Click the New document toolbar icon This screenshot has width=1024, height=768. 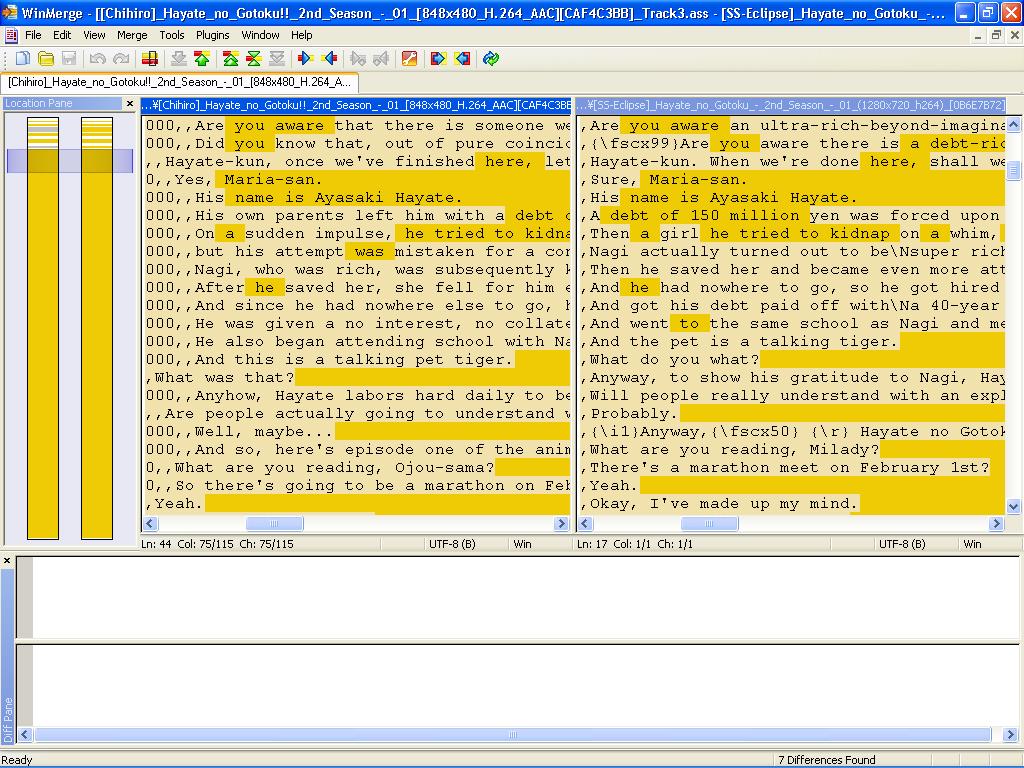point(23,59)
